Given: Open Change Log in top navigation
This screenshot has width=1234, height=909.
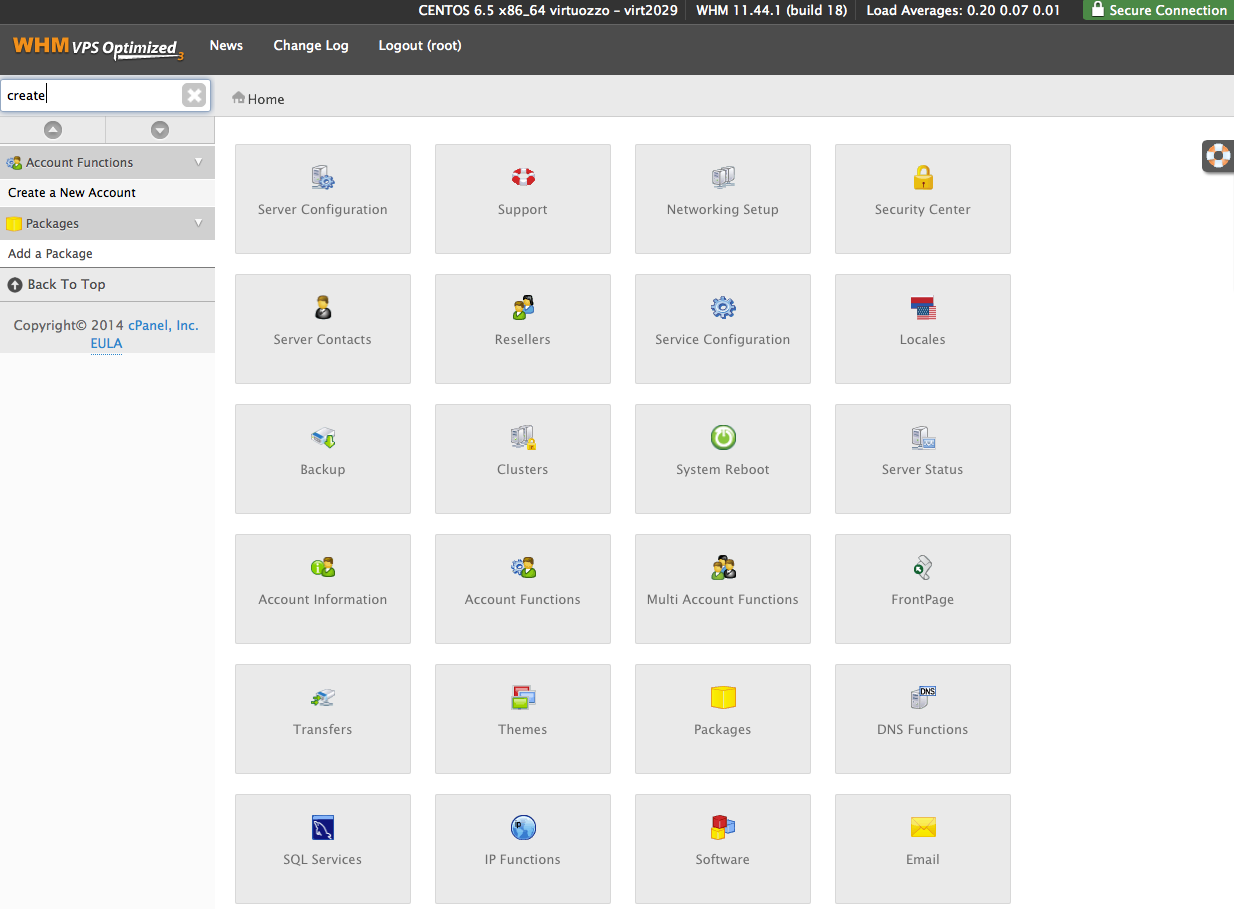Looking at the screenshot, I should [x=311, y=45].
